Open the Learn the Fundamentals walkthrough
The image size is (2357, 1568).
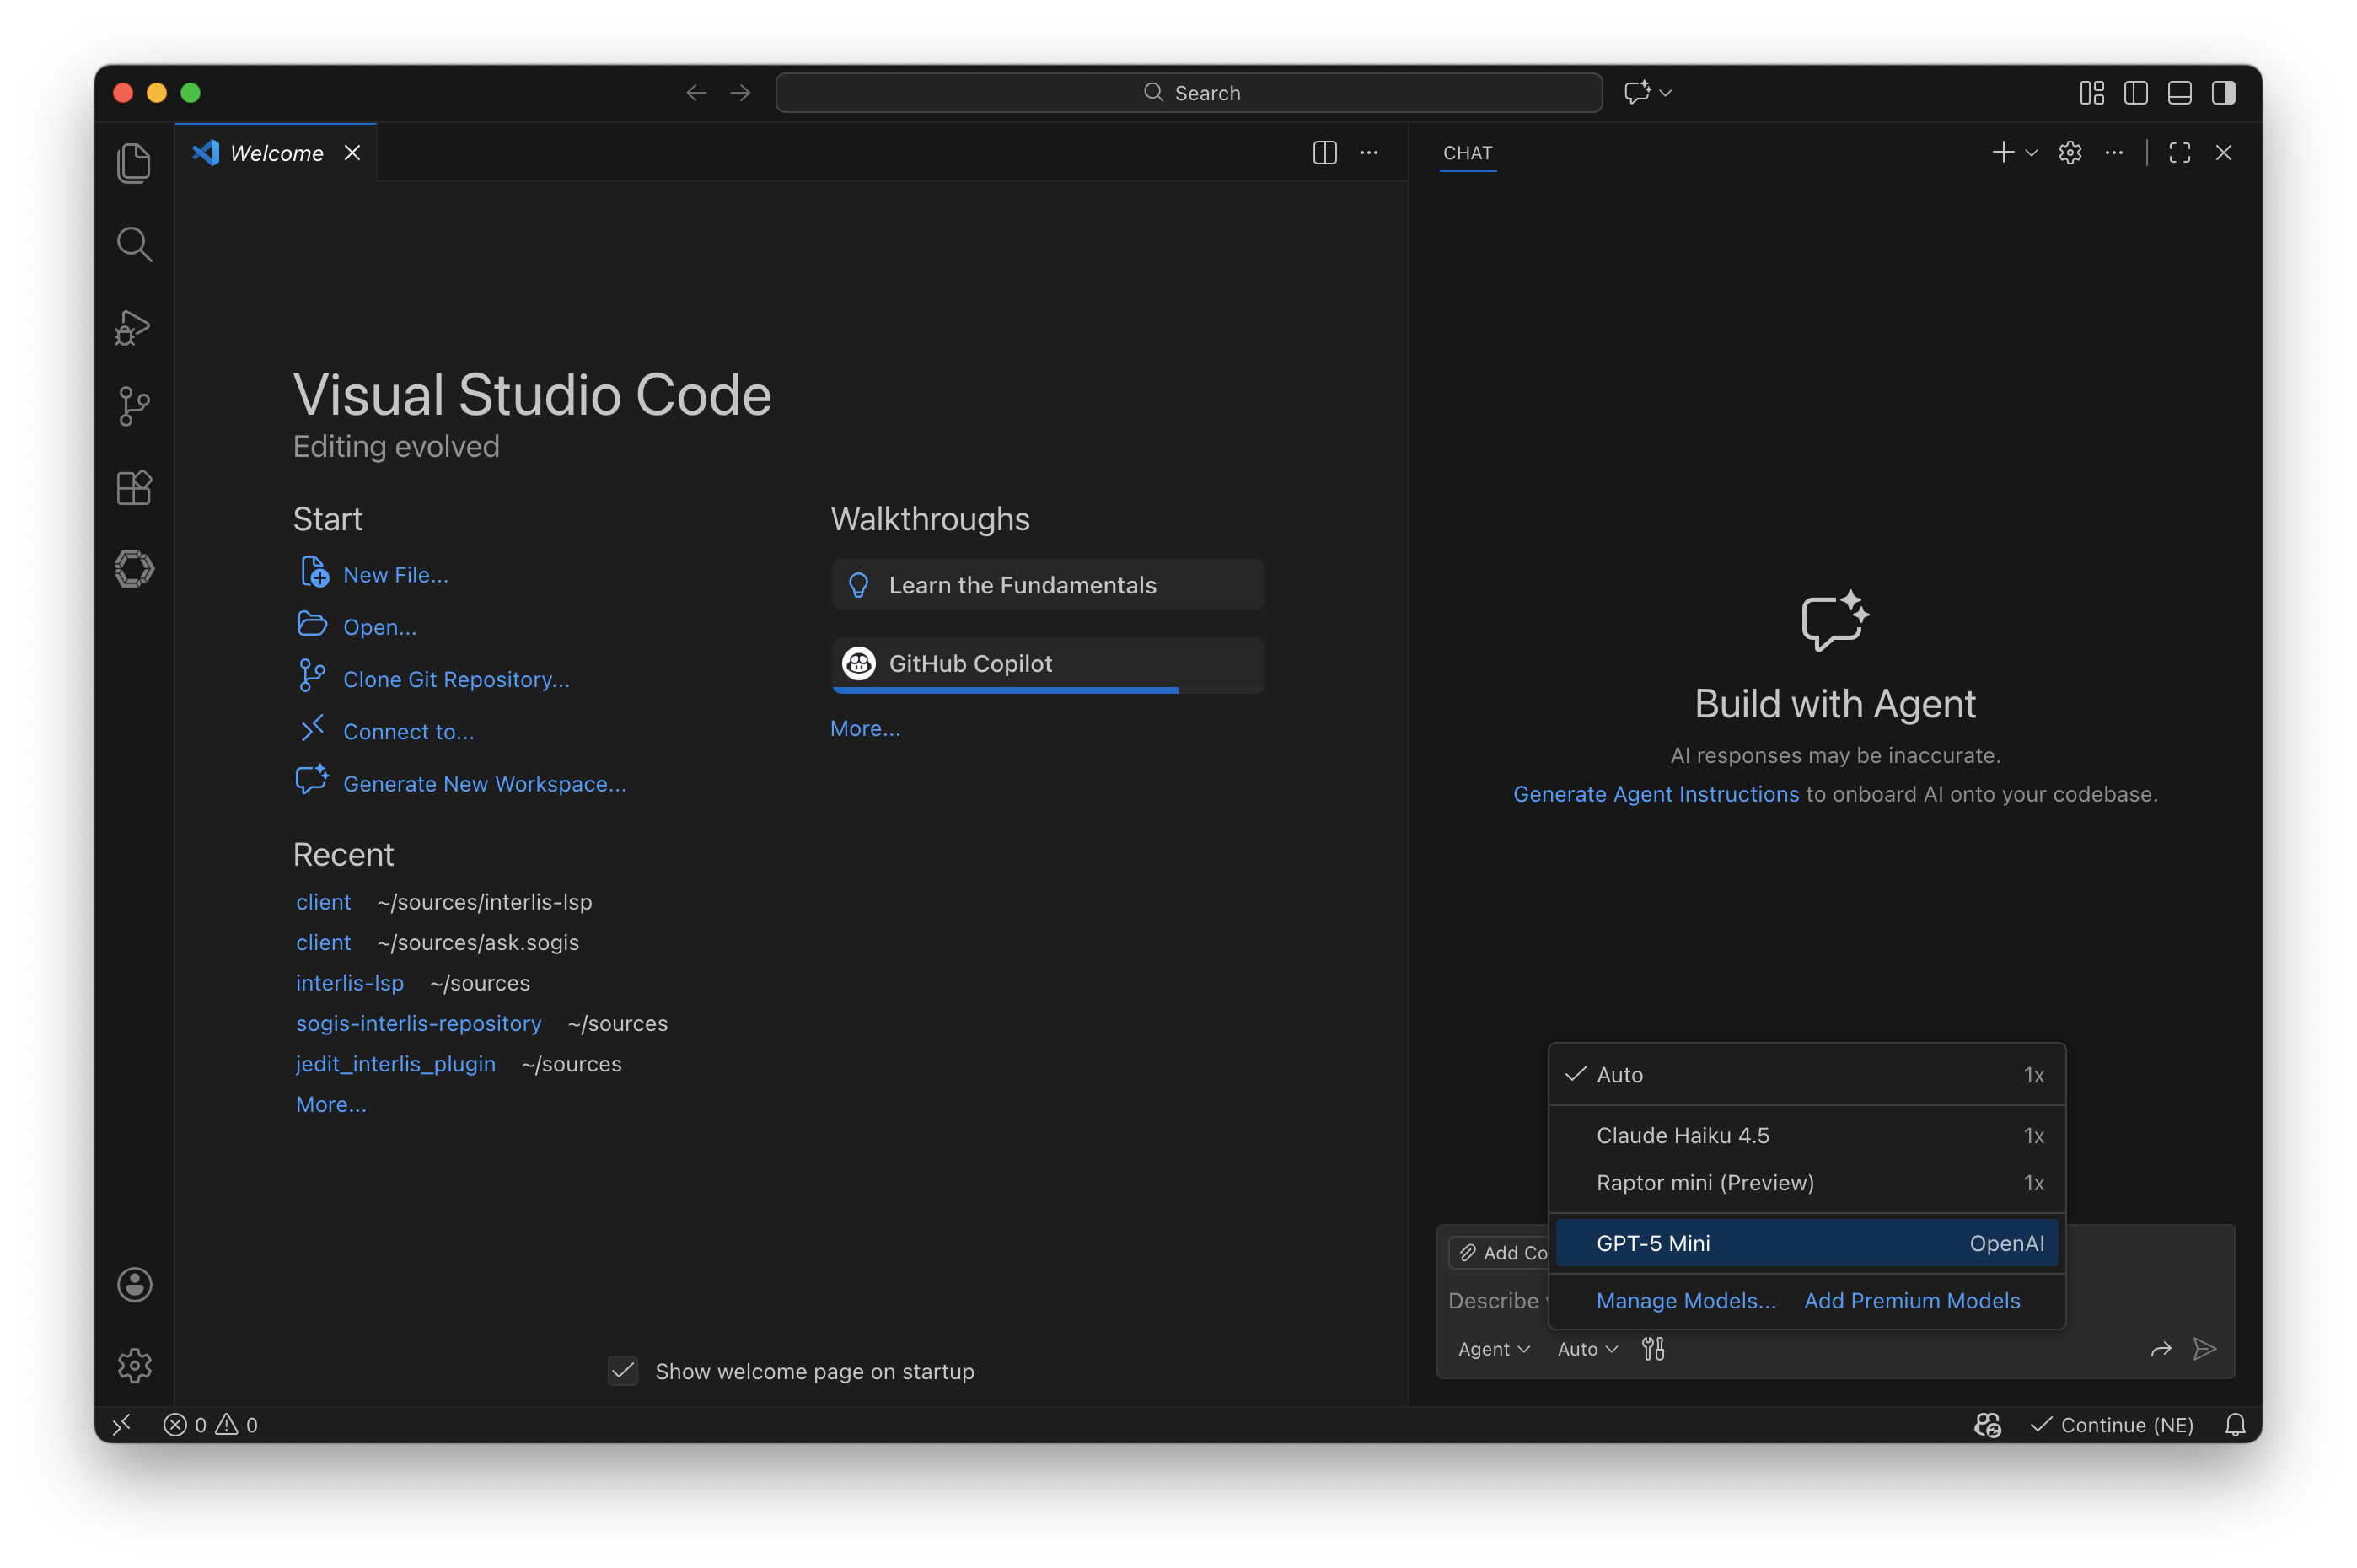pyautogui.click(x=1047, y=584)
